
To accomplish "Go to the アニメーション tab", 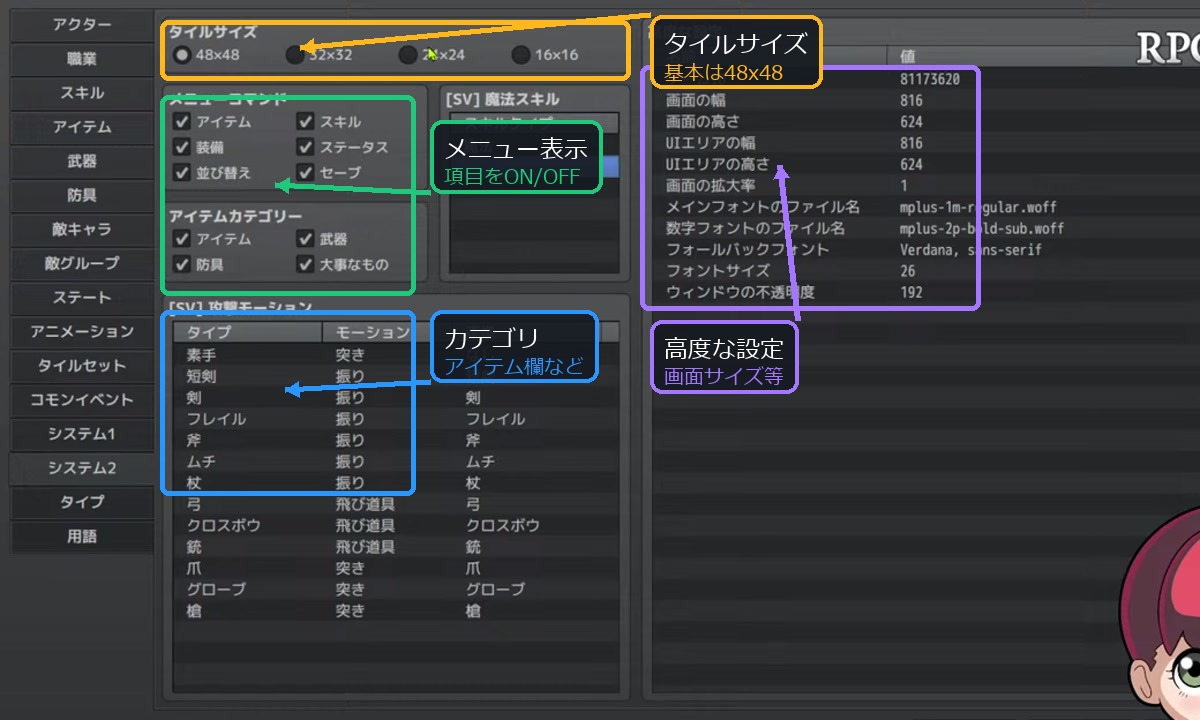I will [82, 331].
